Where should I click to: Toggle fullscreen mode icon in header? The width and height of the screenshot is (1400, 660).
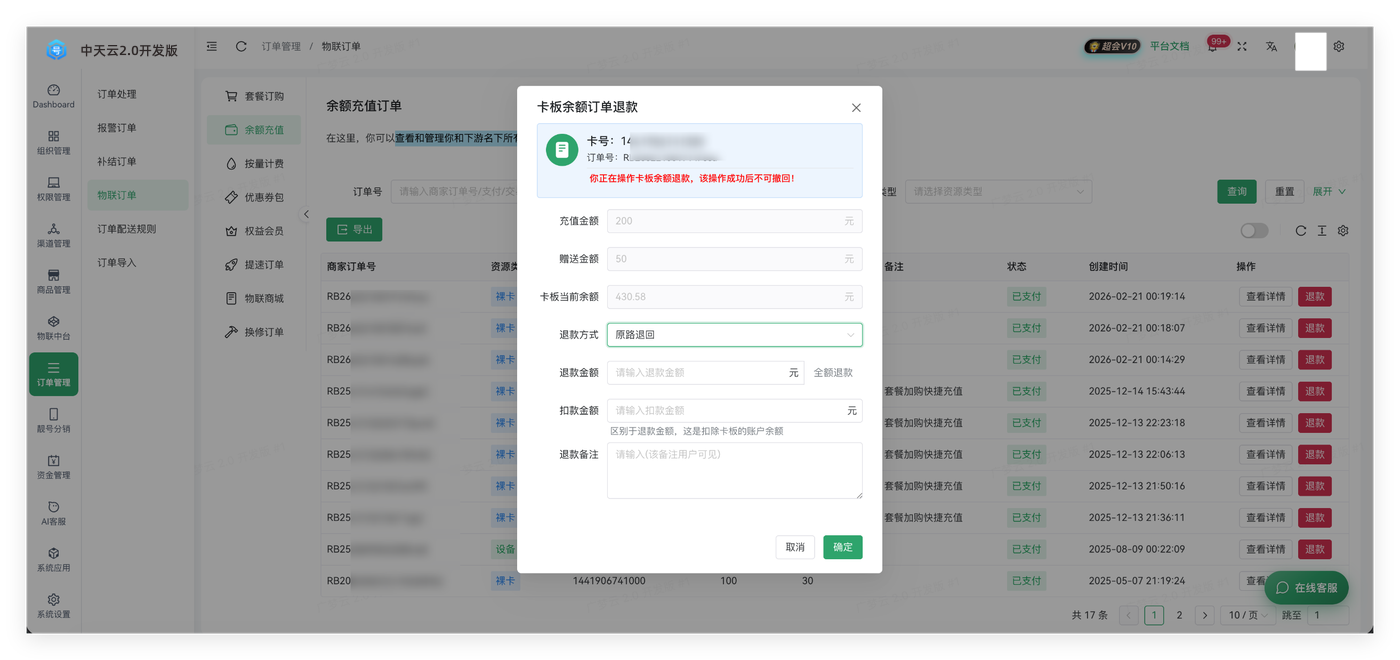(x=1242, y=46)
